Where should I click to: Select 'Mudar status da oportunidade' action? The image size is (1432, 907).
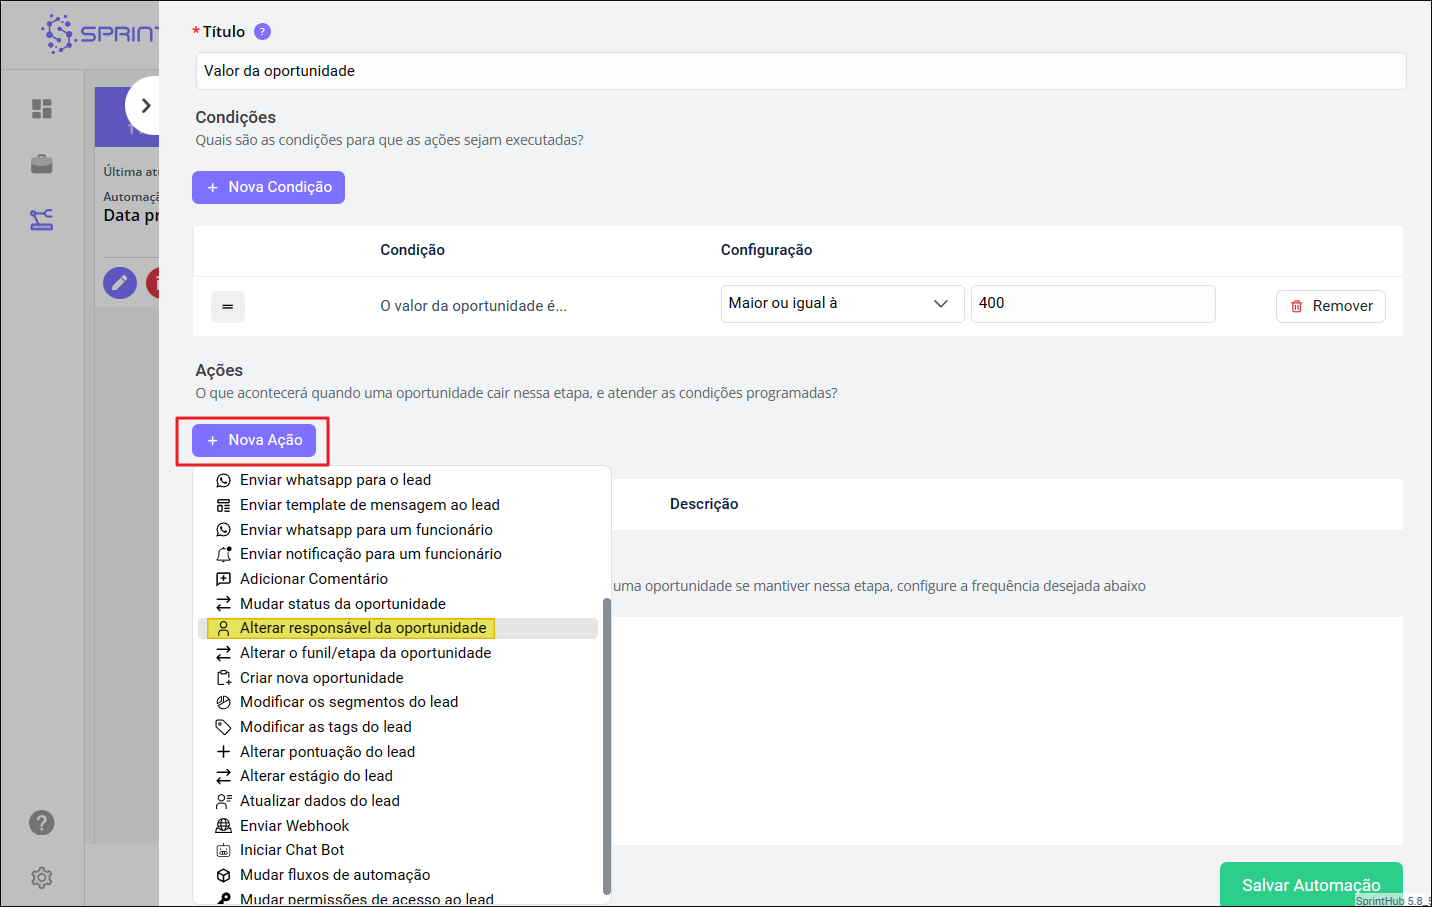[342, 604]
